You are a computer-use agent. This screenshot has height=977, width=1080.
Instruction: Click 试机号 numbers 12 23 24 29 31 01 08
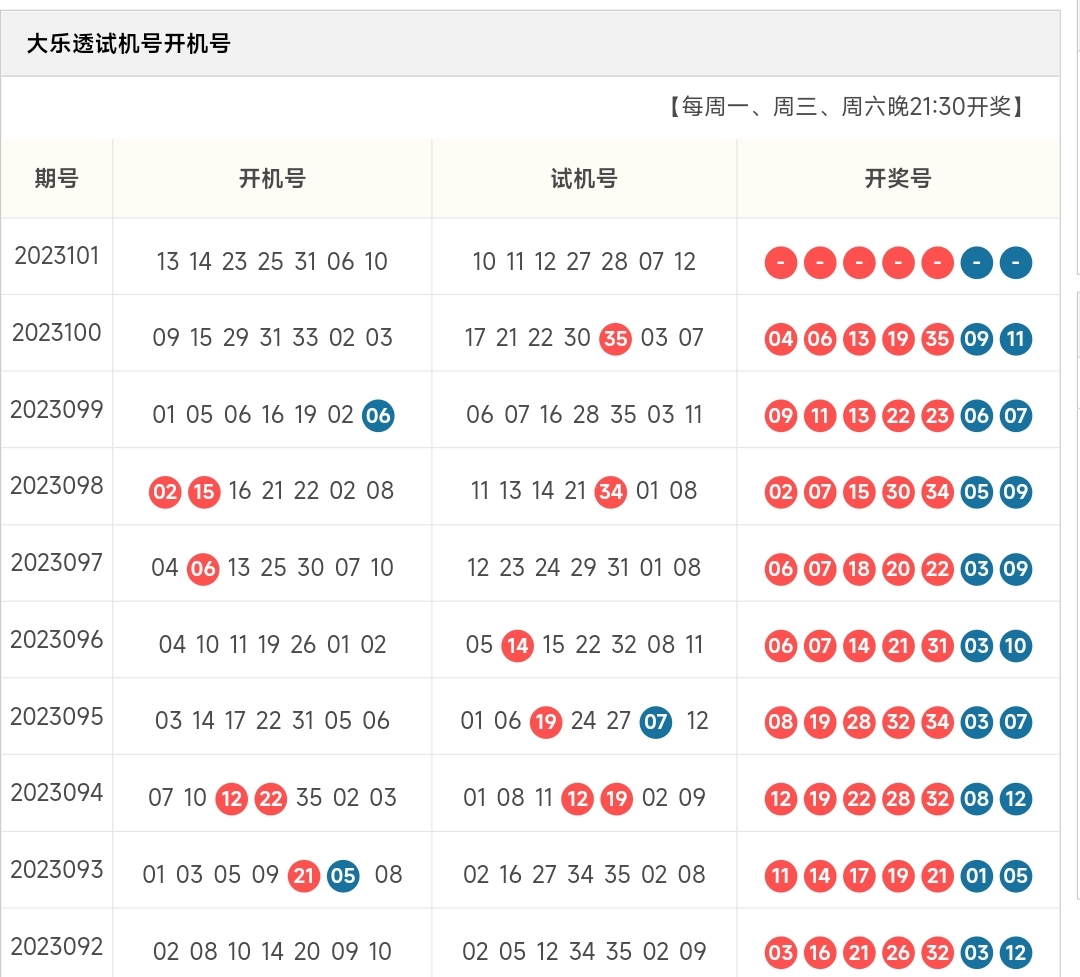pos(584,568)
